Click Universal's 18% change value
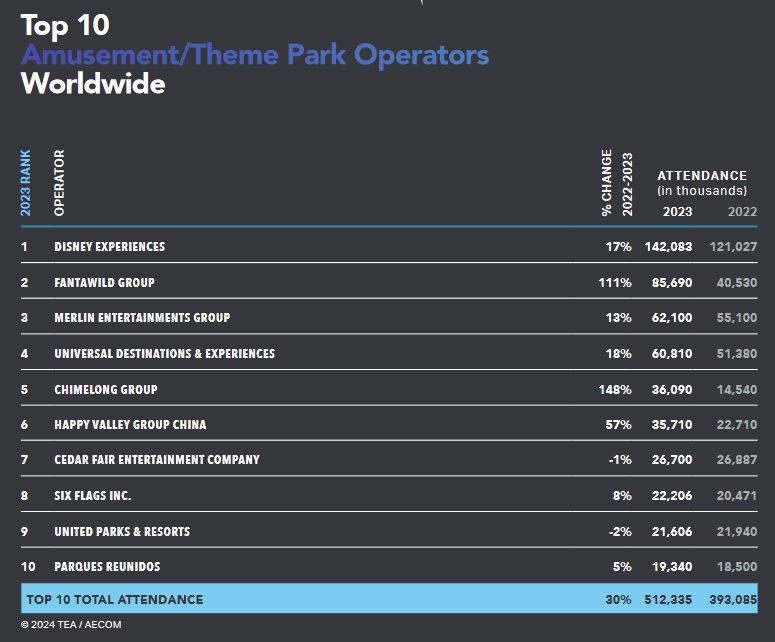775x642 pixels. [618, 354]
